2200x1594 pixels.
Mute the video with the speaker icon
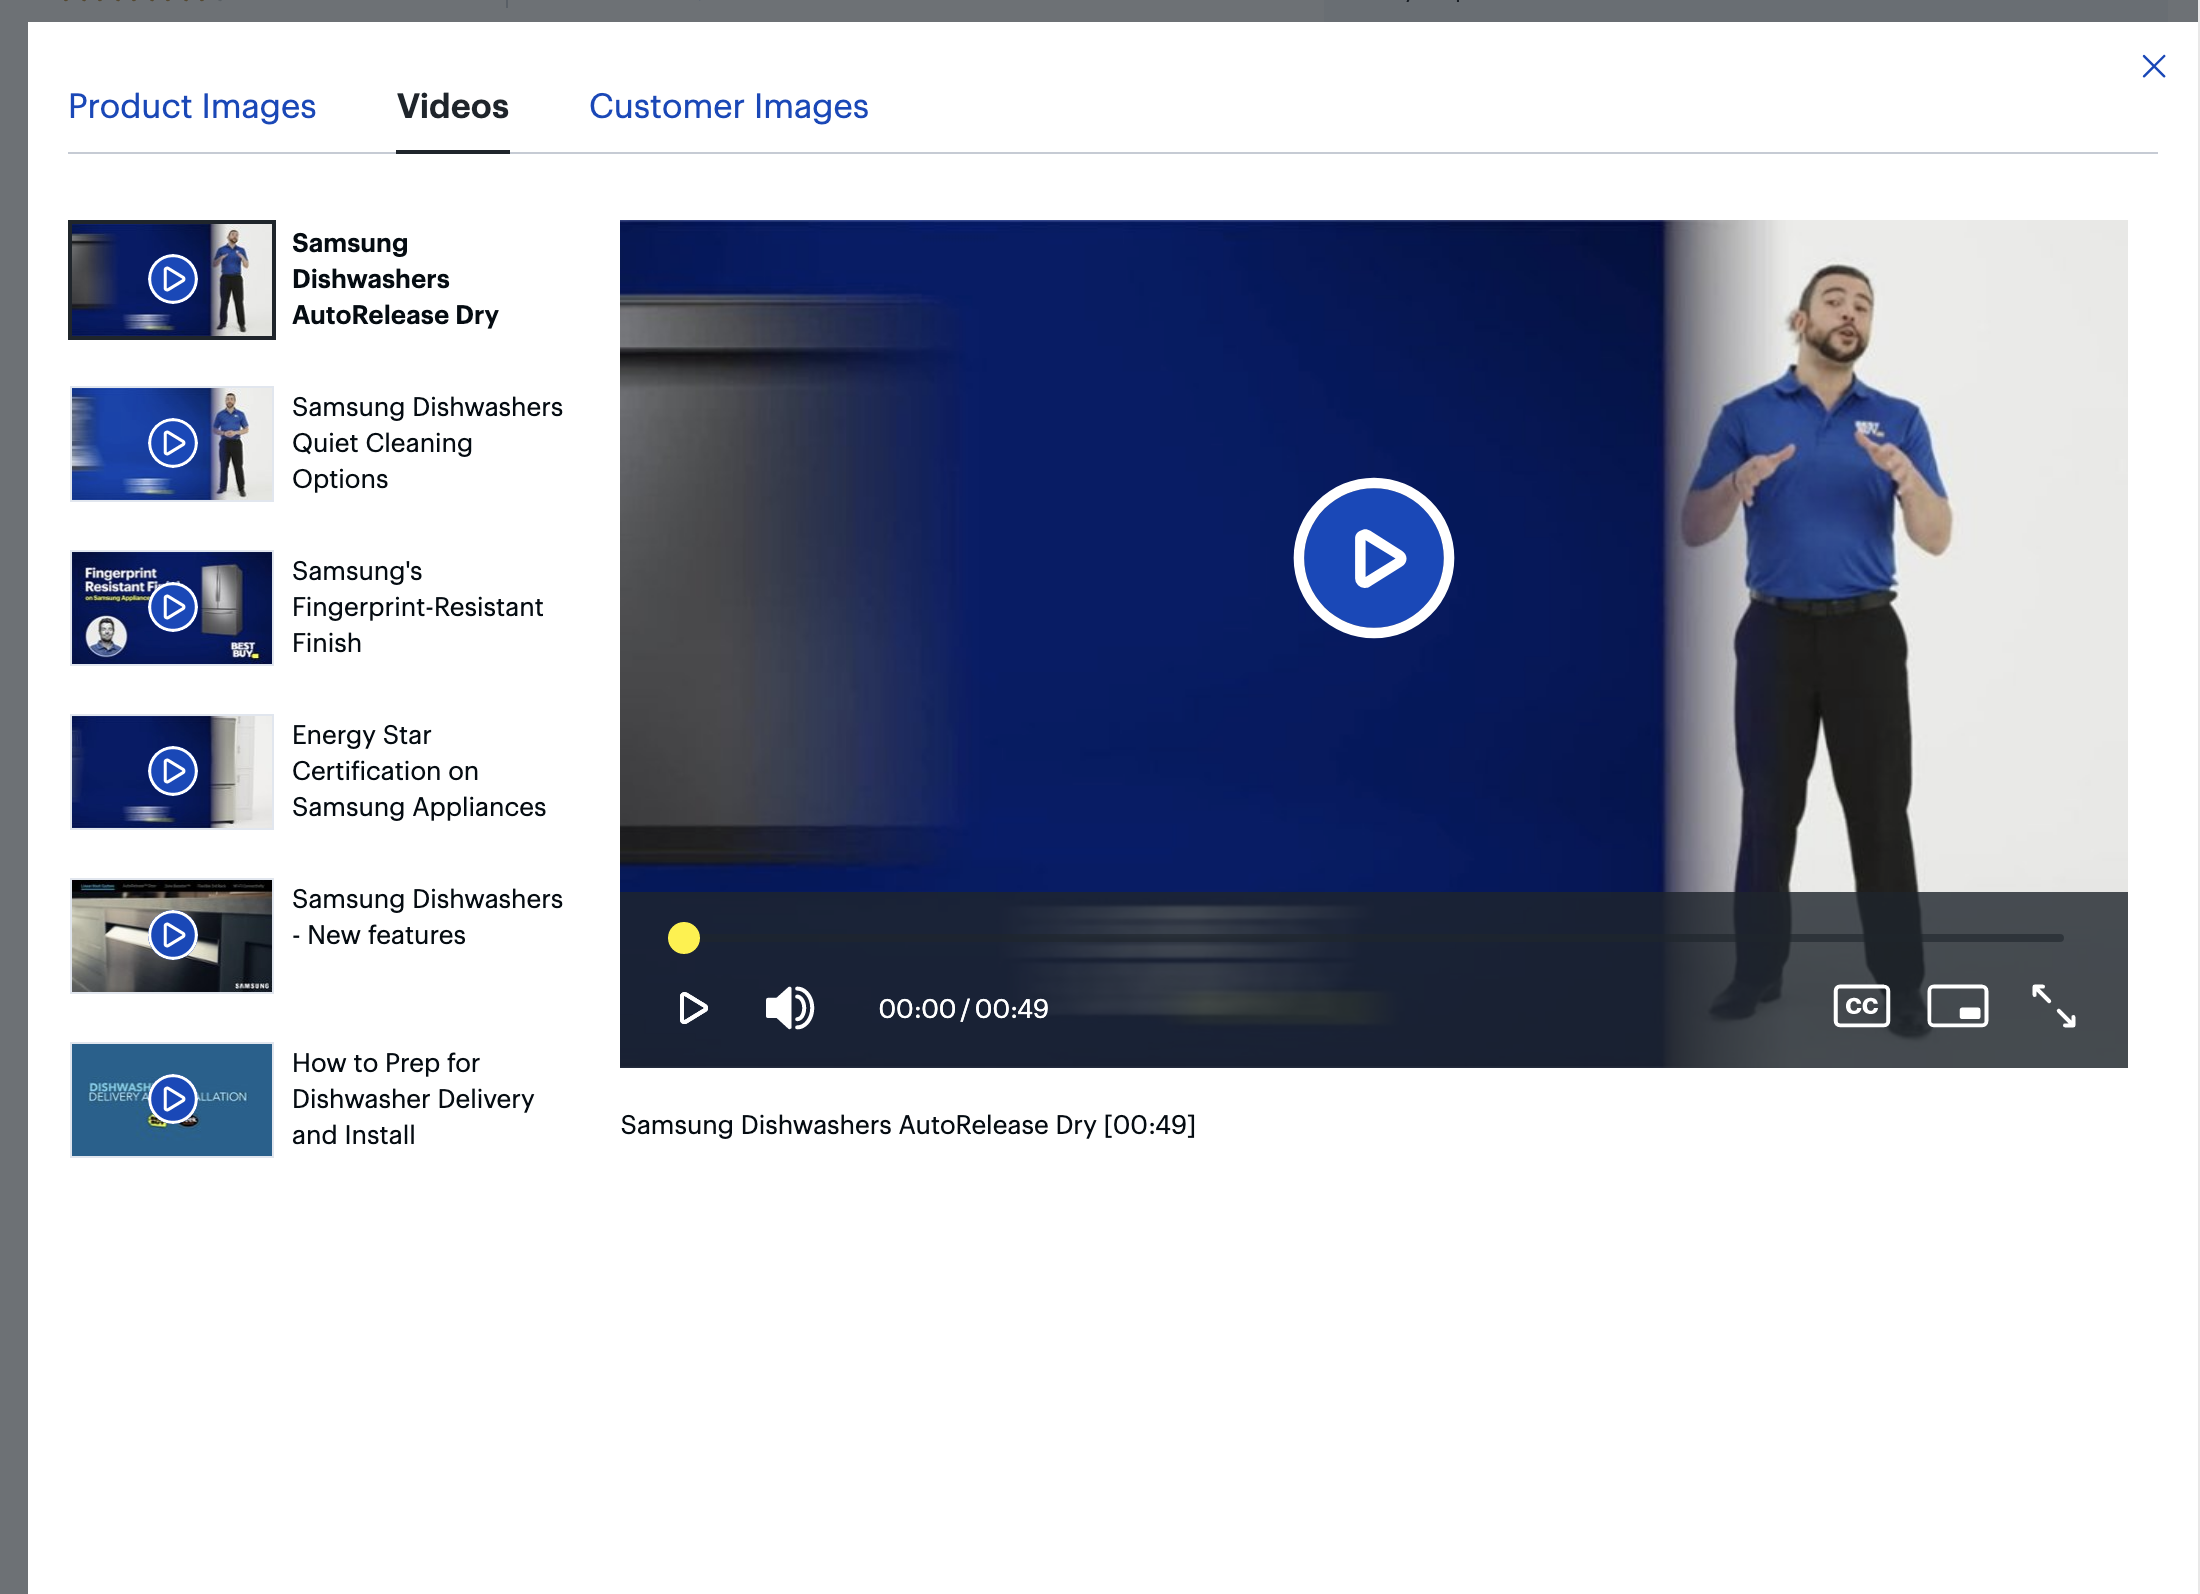click(789, 1008)
